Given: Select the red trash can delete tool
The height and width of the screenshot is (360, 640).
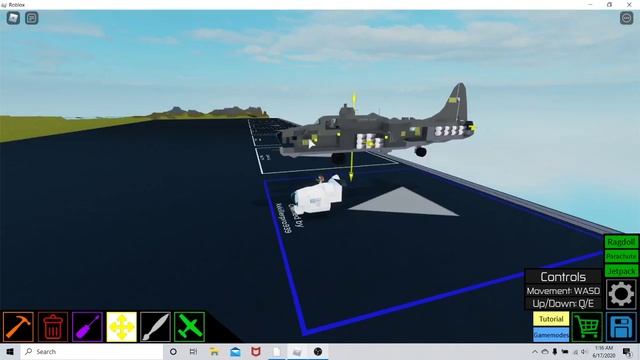Looking at the screenshot, I should coord(53,327).
